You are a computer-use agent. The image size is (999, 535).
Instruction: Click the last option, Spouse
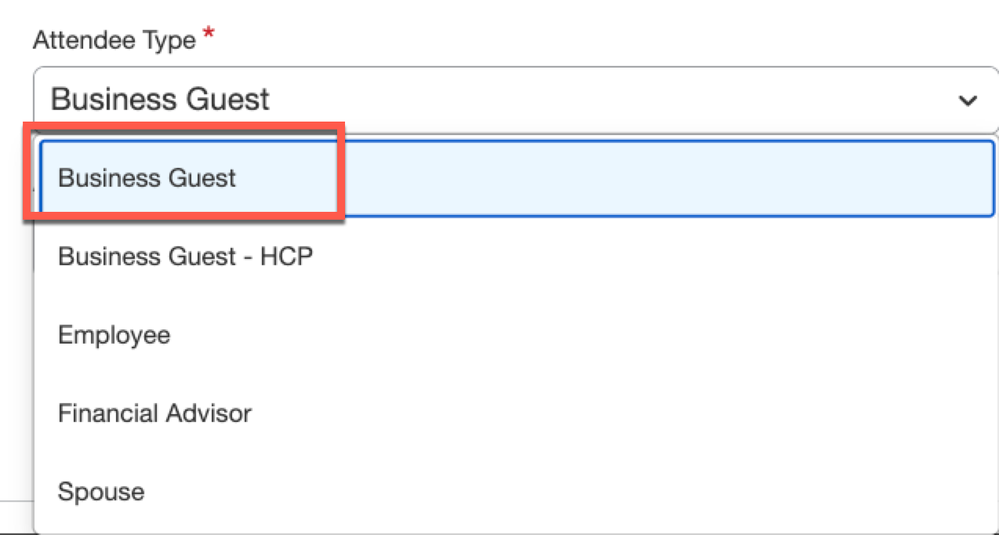coord(517,492)
